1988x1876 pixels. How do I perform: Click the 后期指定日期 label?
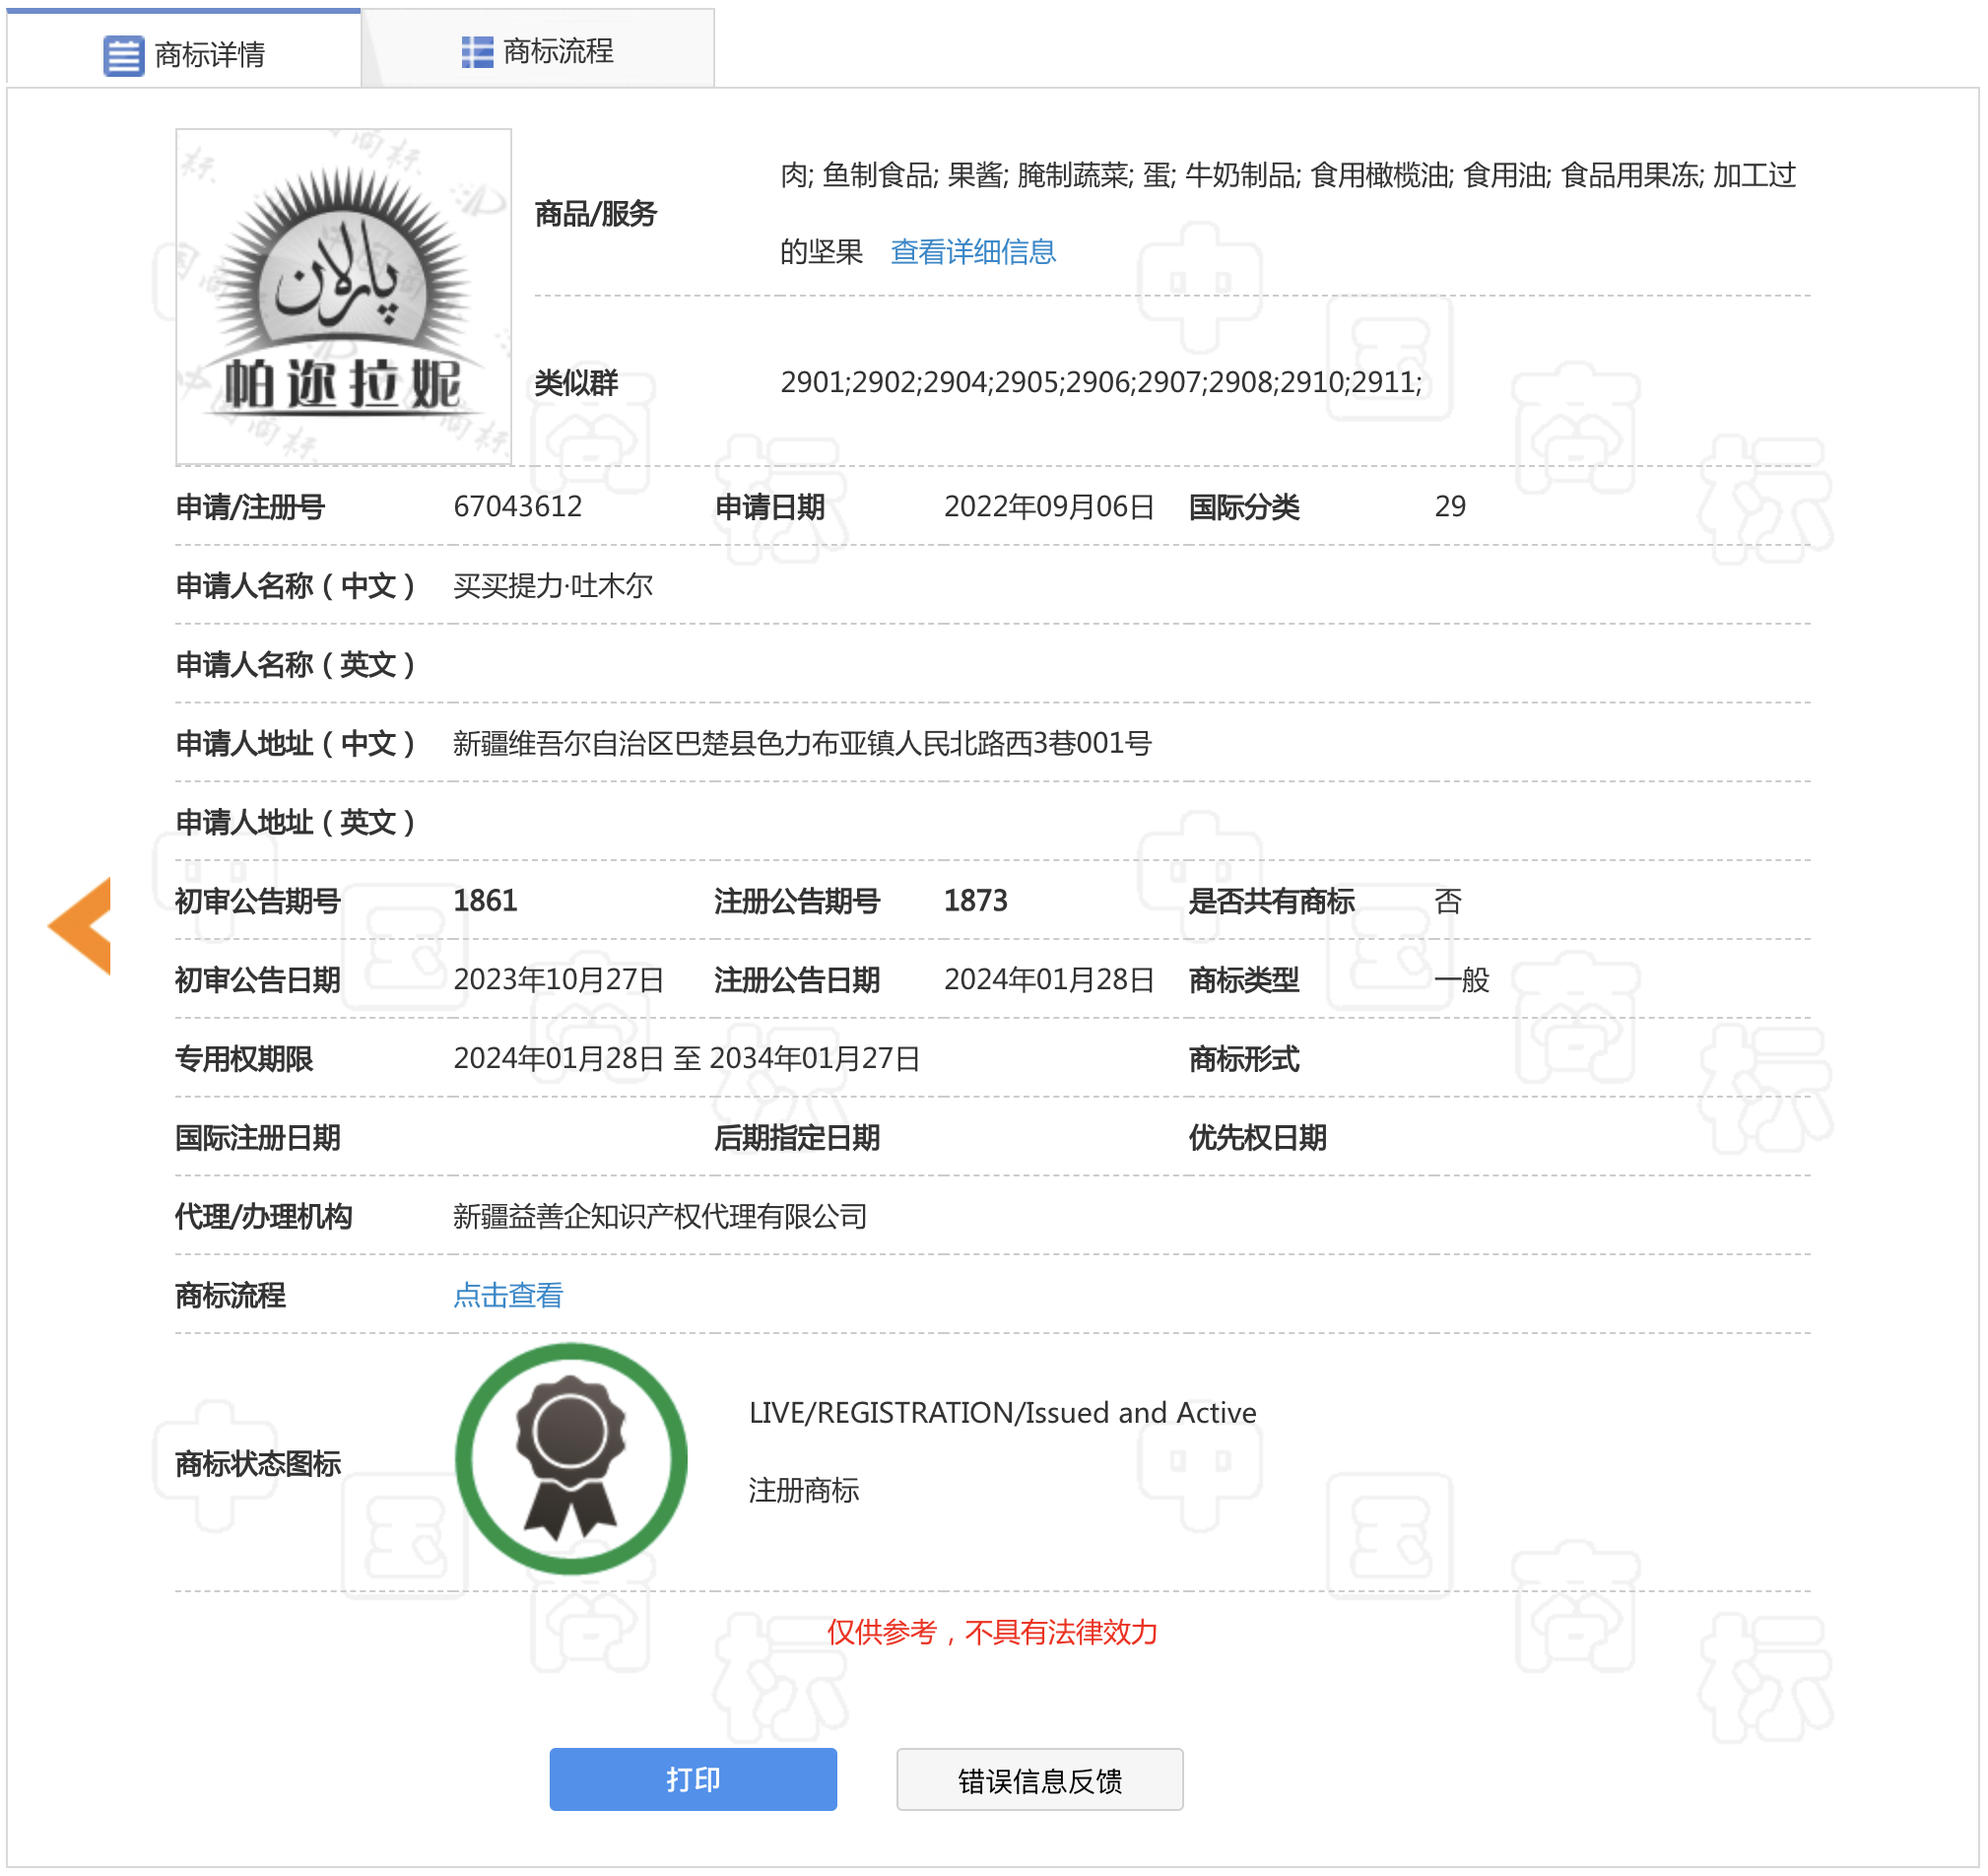tap(797, 1138)
